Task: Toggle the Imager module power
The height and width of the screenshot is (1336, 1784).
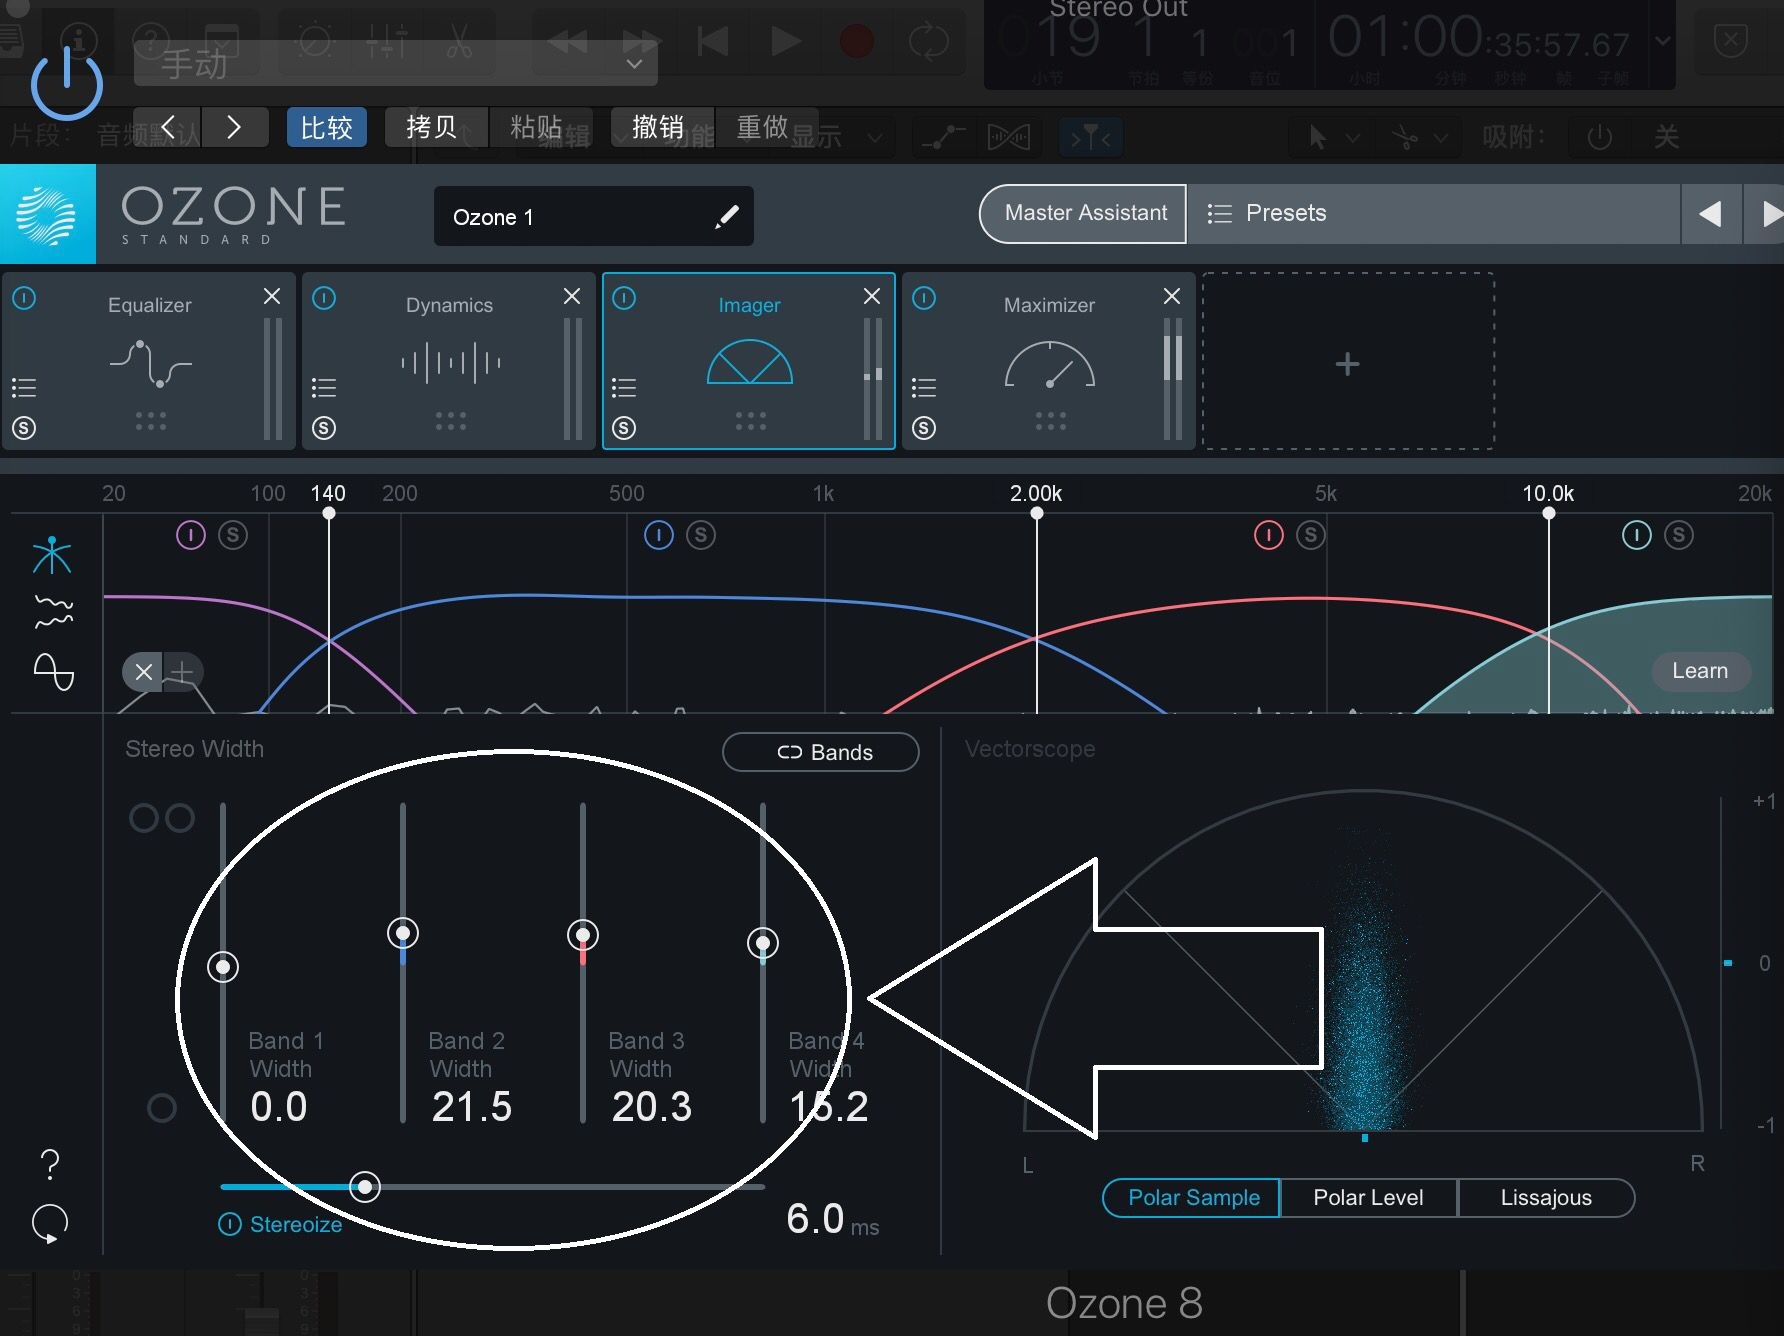Action: (x=624, y=298)
